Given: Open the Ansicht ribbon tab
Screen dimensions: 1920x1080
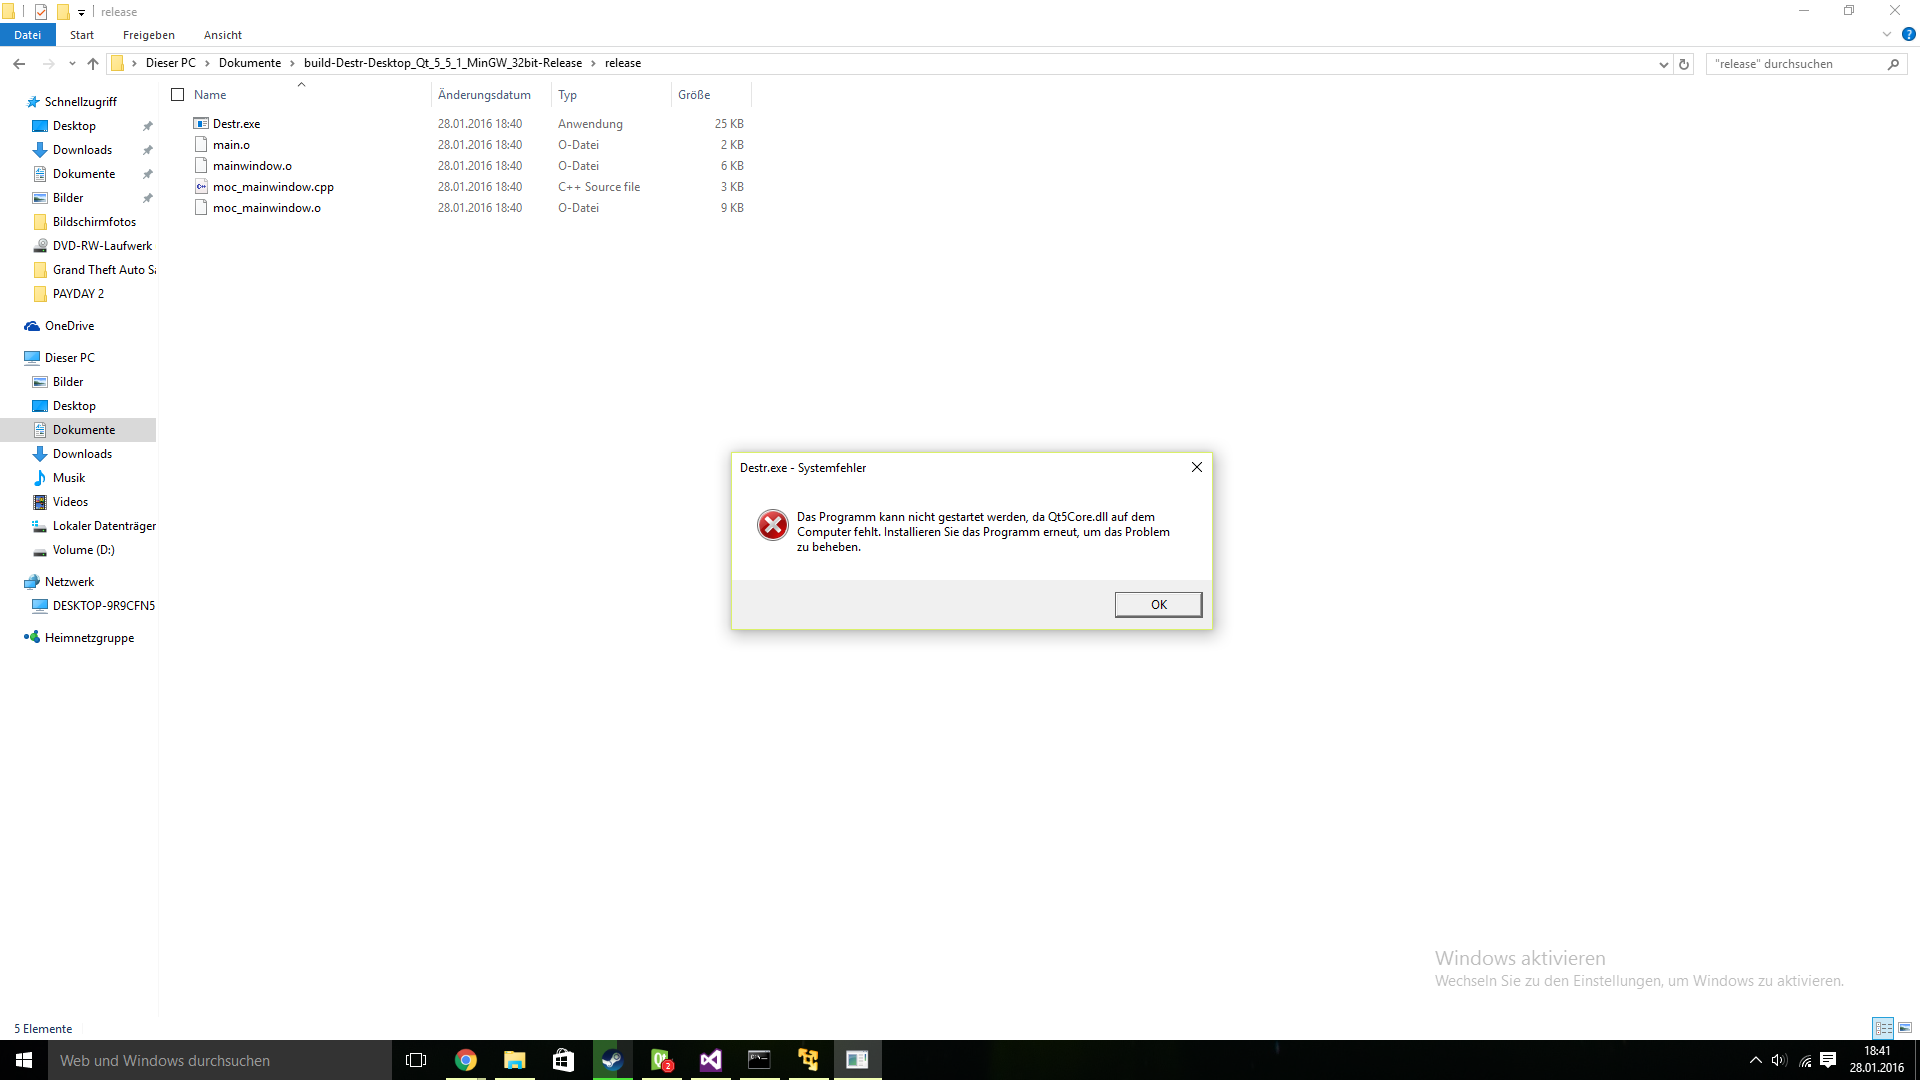Looking at the screenshot, I should (x=222, y=35).
